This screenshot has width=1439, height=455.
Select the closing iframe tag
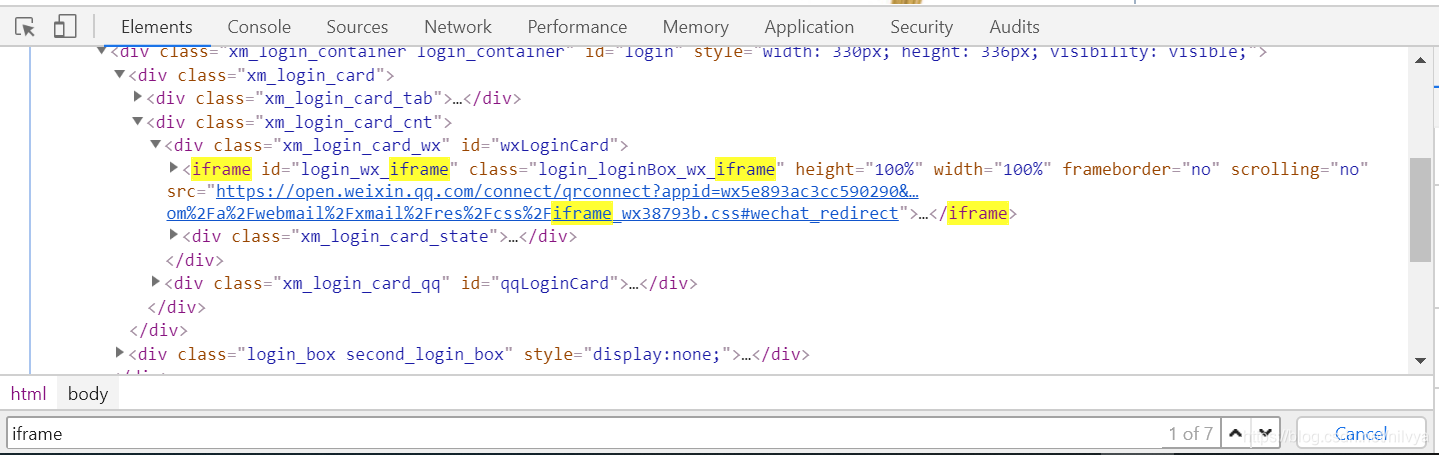tap(973, 213)
